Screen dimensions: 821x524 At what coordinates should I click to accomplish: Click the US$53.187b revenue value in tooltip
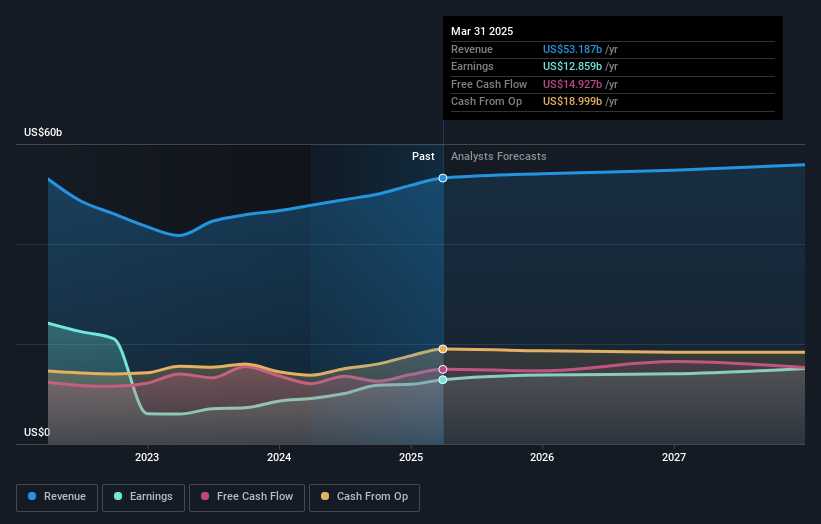tap(572, 49)
